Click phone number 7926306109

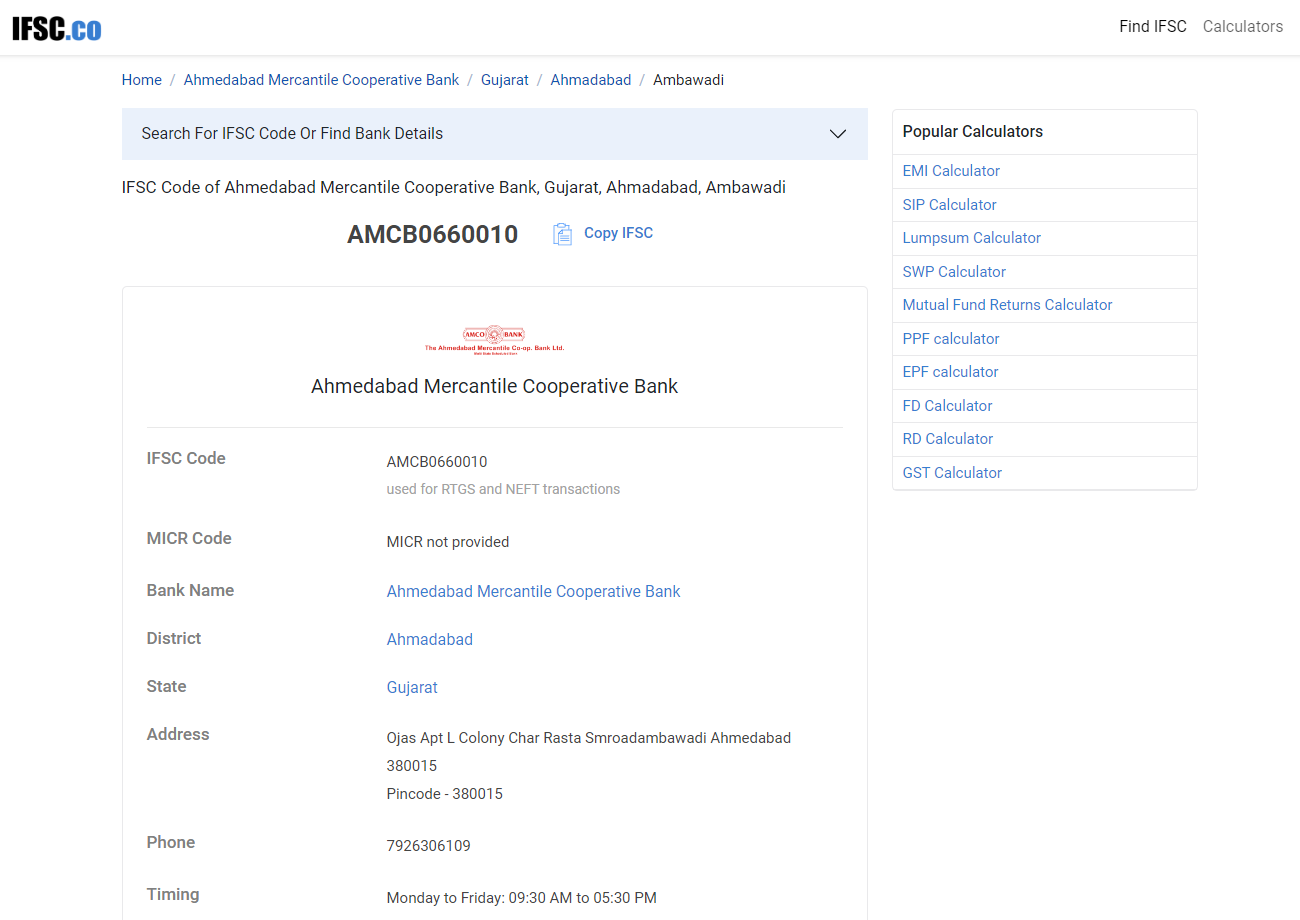(428, 846)
